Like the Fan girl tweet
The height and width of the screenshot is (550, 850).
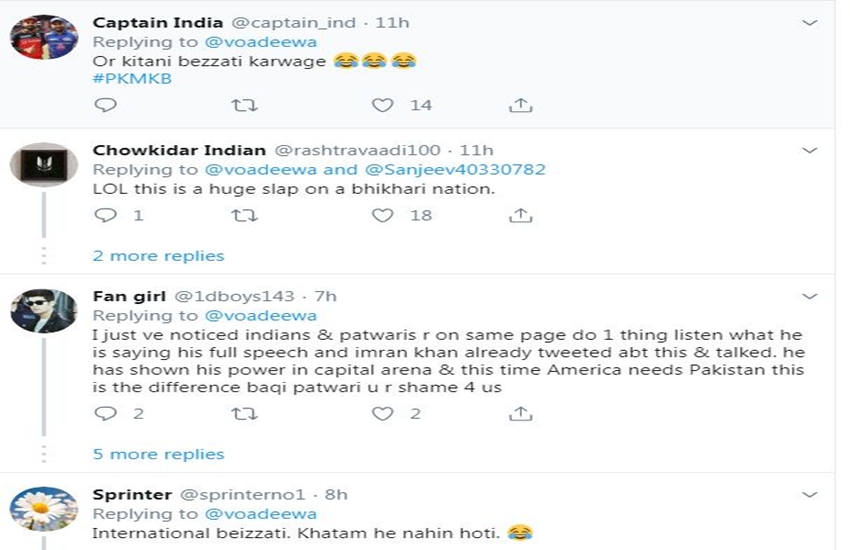click(x=383, y=413)
